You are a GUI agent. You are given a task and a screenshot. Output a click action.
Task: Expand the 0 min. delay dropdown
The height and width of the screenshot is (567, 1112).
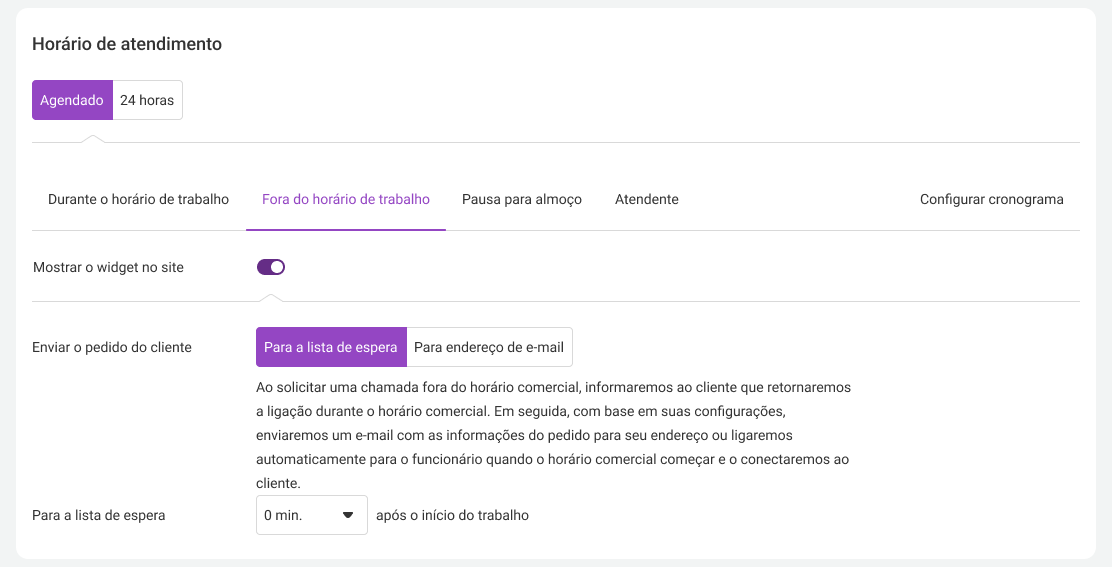pos(311,515)
